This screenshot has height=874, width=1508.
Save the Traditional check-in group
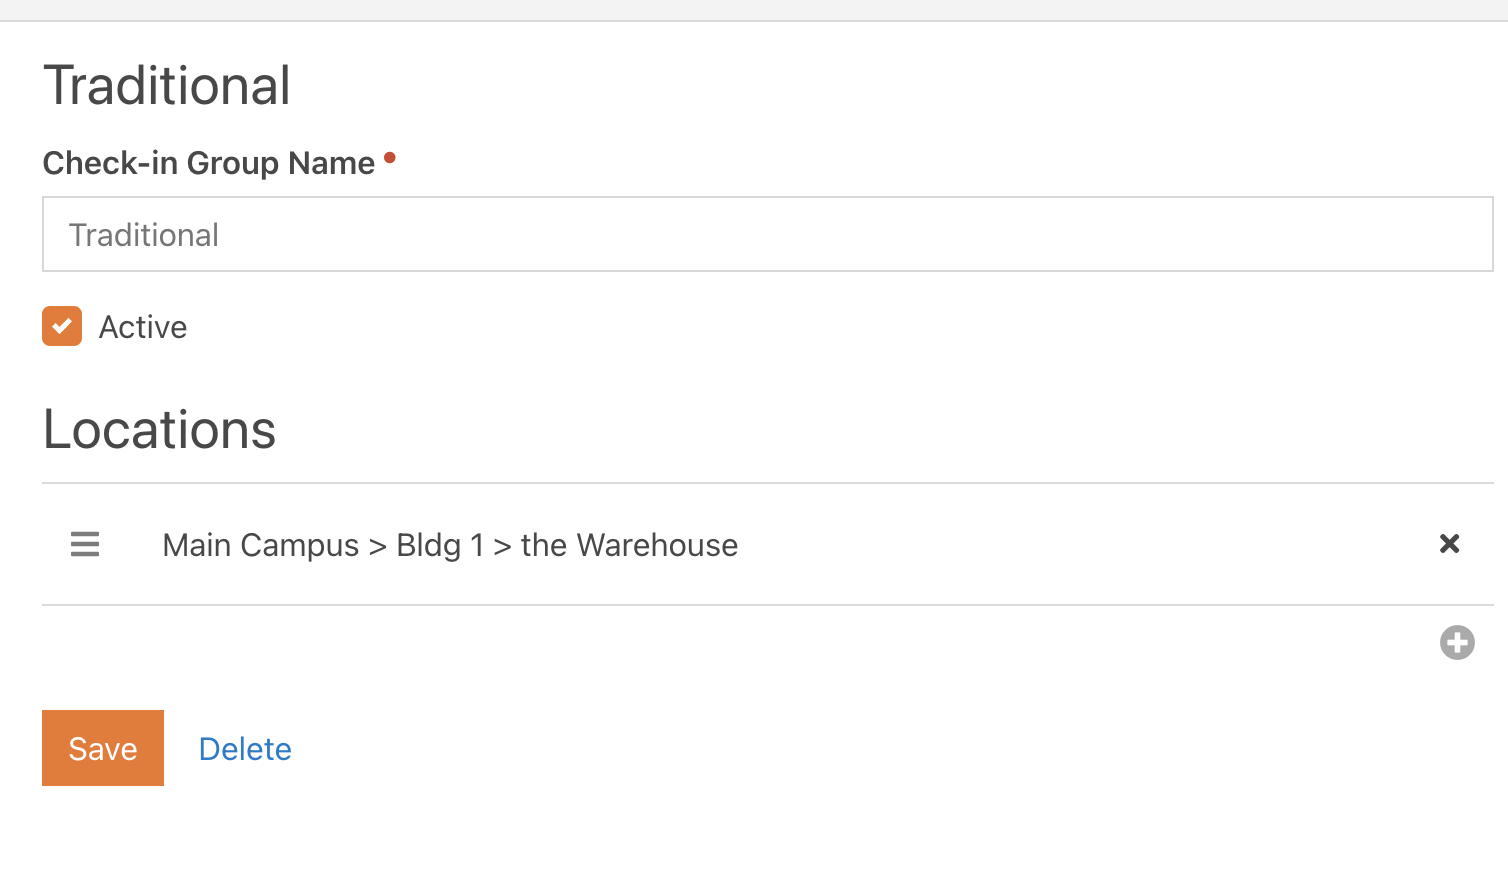click(102, 747)
